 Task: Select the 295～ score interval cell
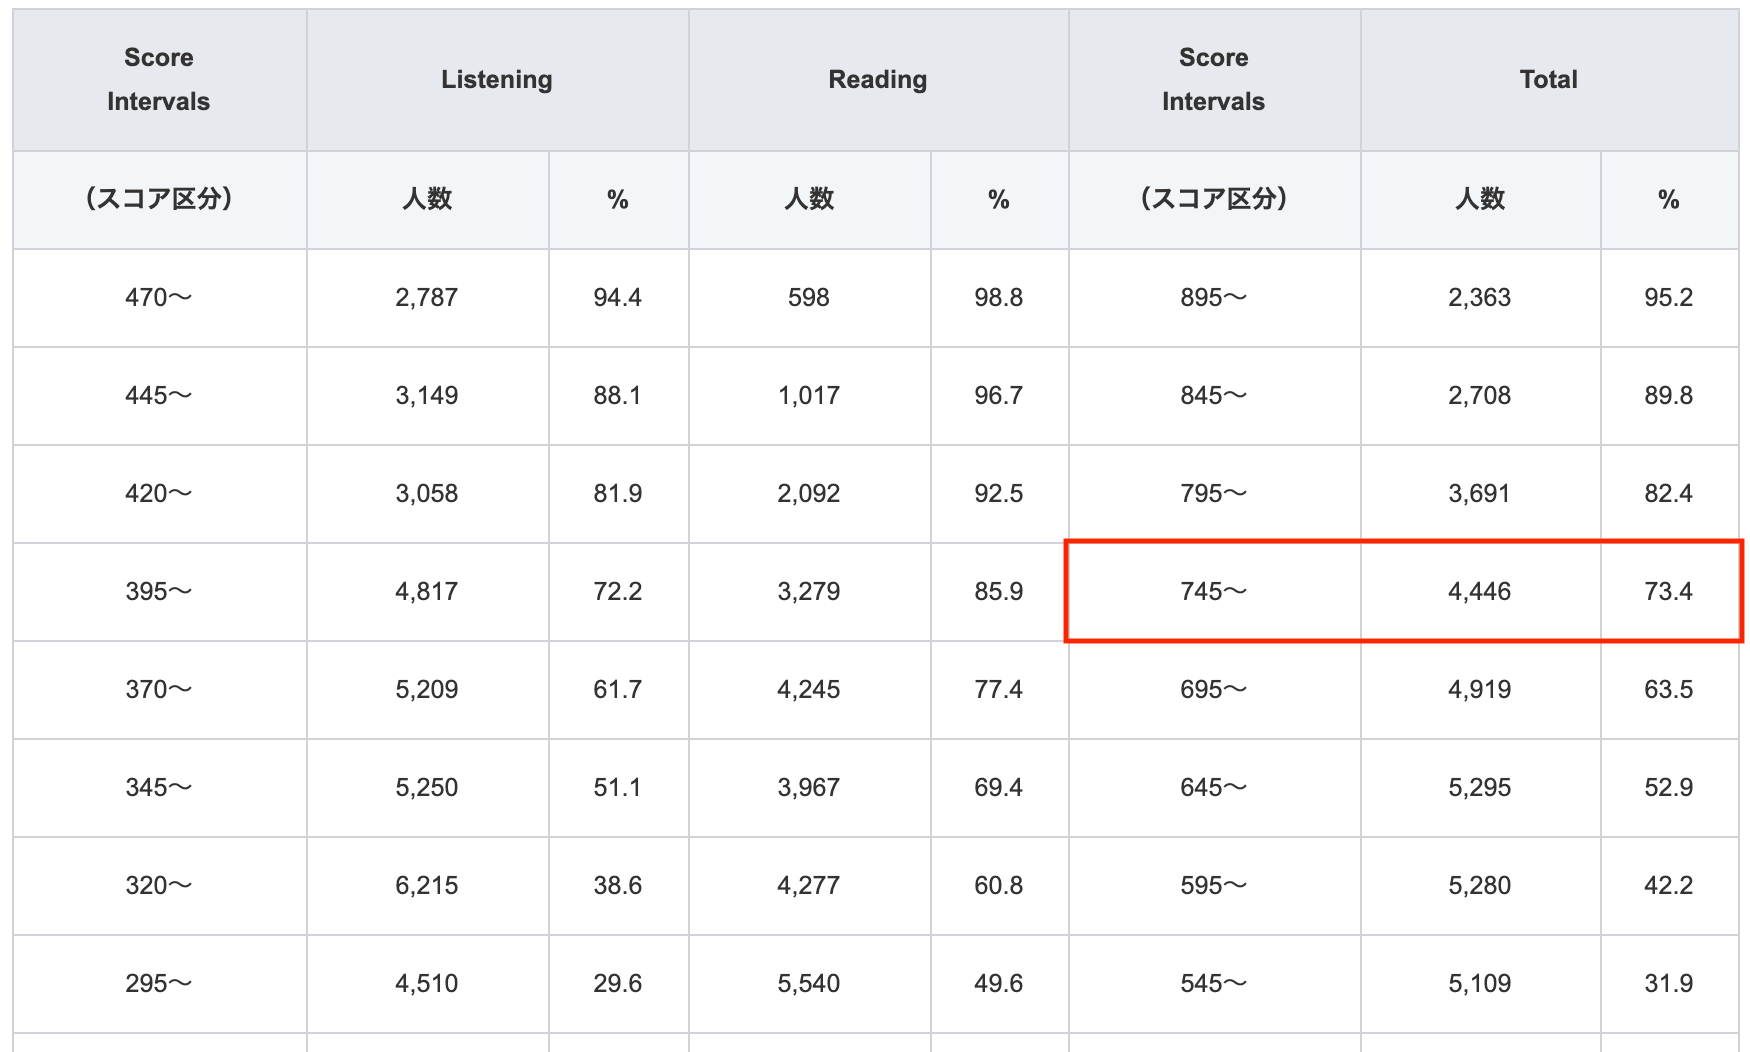click(x=159, y=984)
